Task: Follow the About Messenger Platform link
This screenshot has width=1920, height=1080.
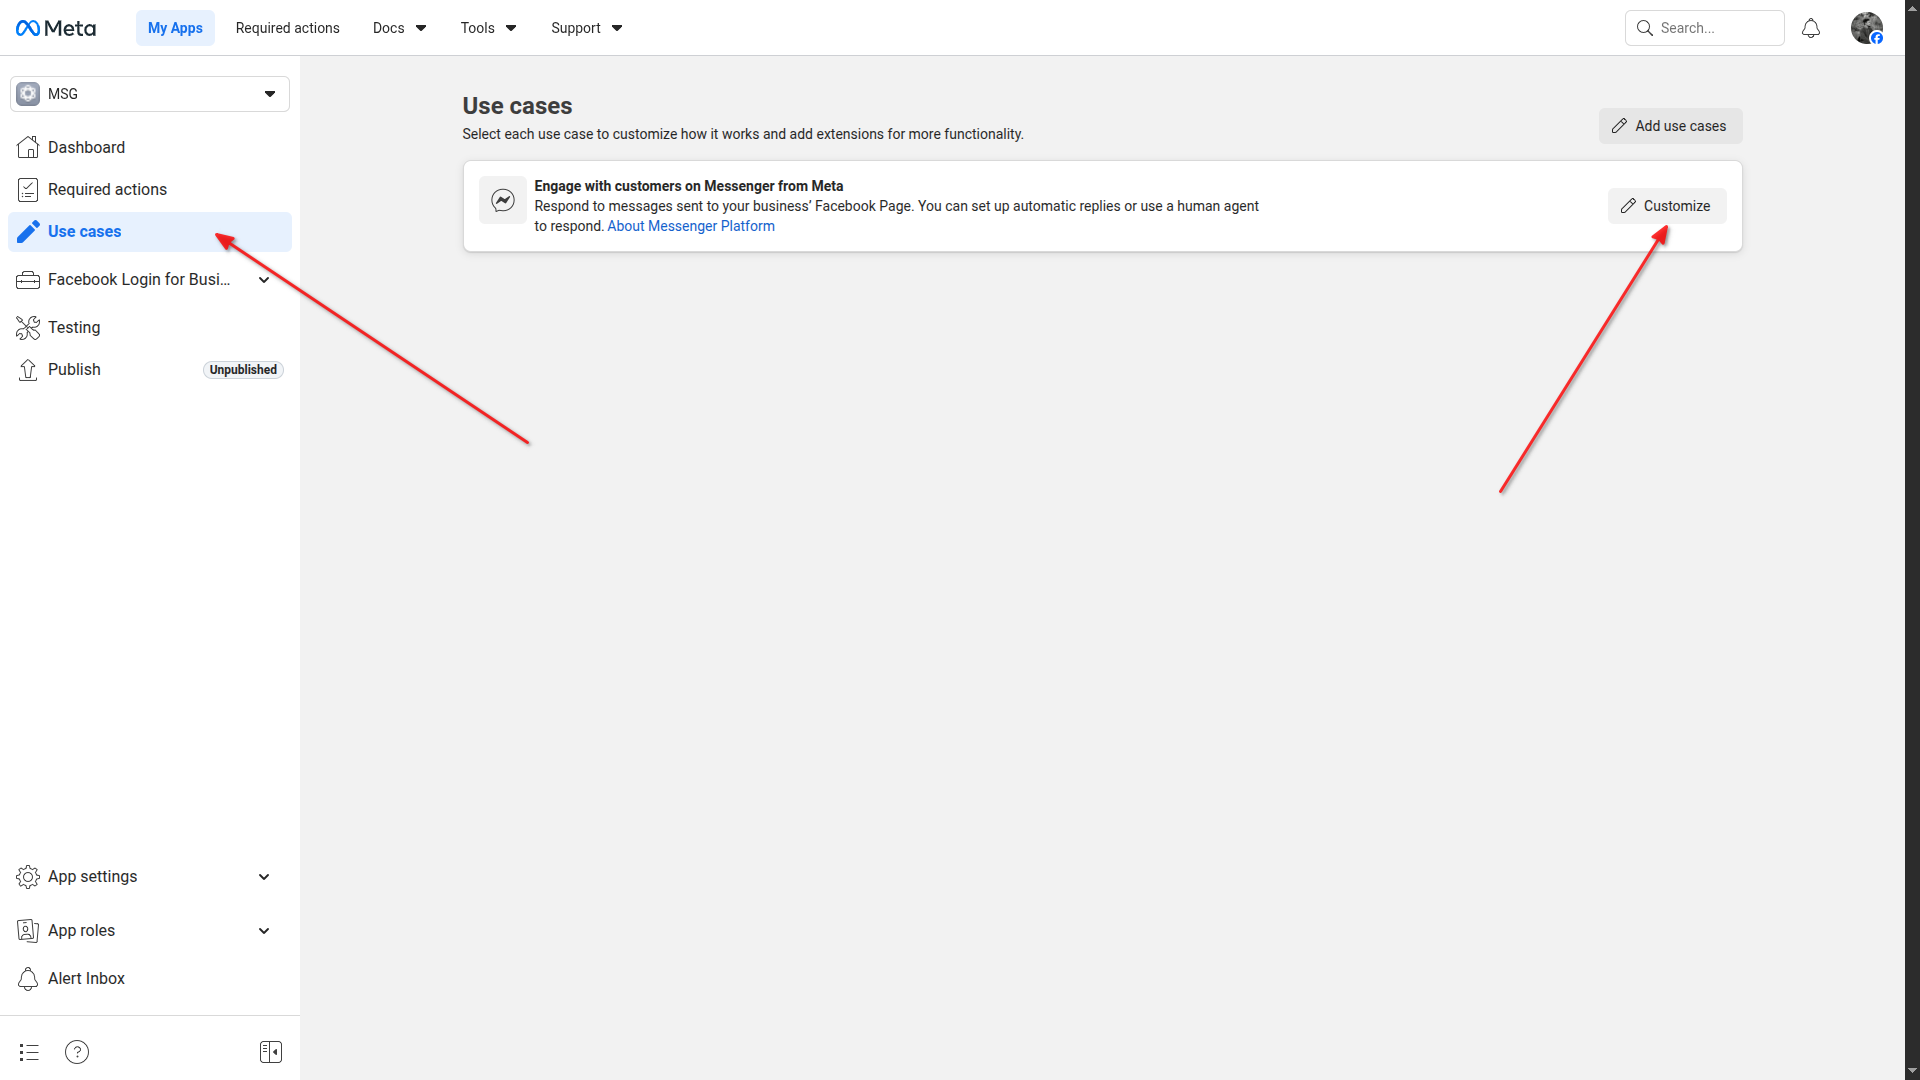Action: (691, 226)
